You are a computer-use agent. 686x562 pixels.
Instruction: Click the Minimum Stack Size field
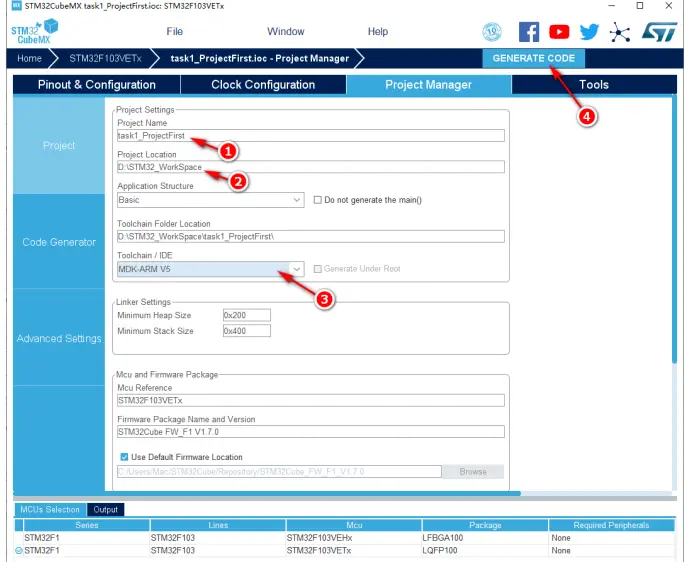pos(247,331)
